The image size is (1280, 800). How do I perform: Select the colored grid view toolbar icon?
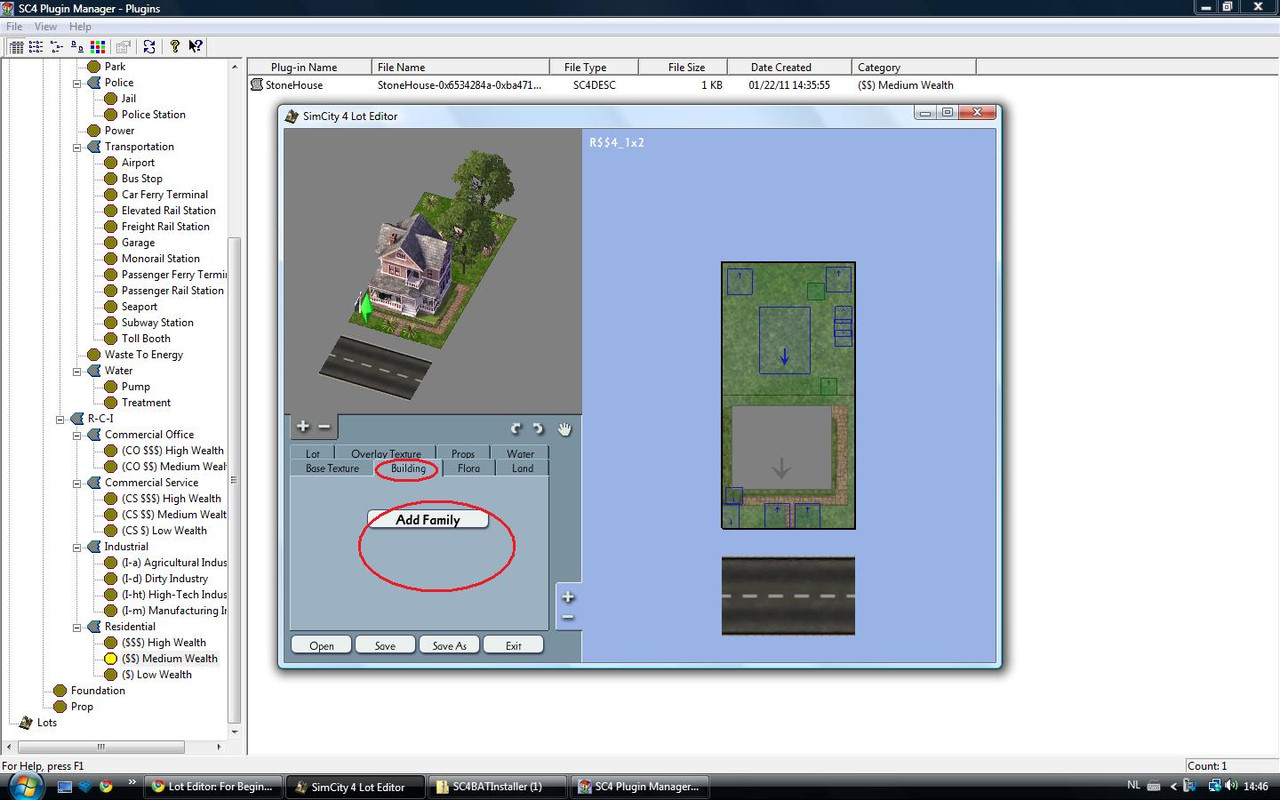point(98,47)
